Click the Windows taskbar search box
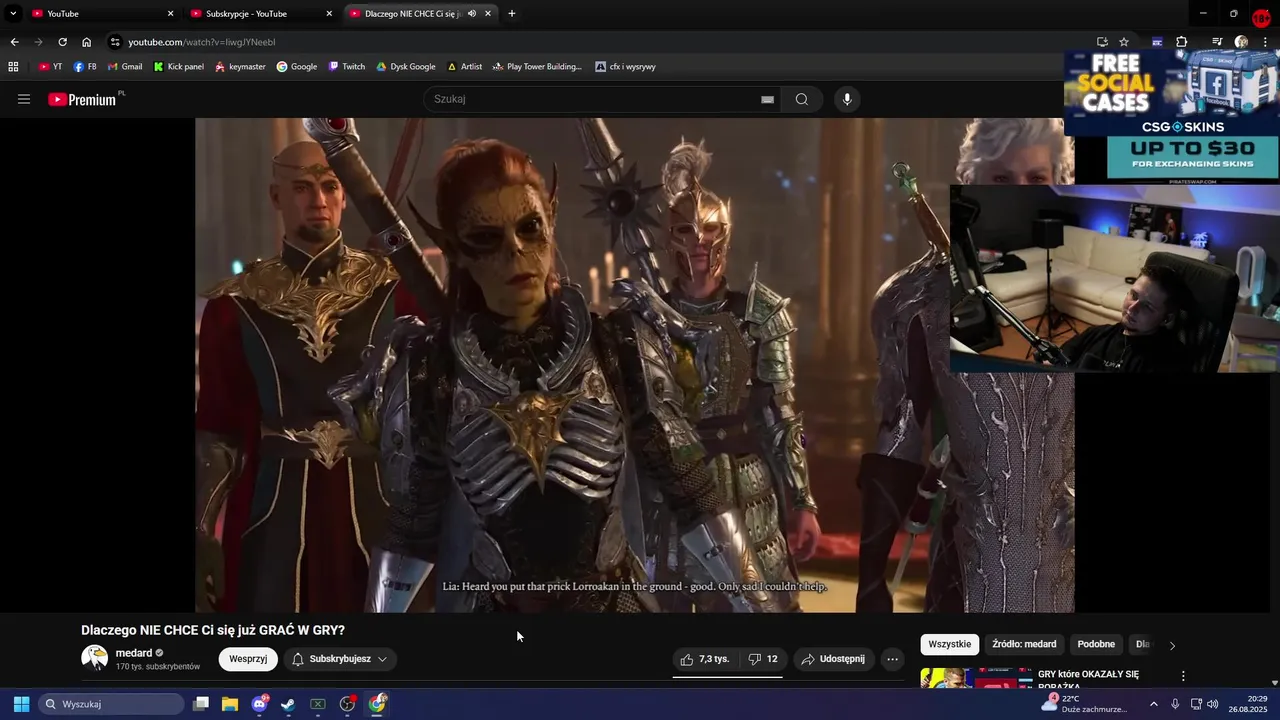The width and height of the screenshot is (1280, 720). tap(112, 704)
